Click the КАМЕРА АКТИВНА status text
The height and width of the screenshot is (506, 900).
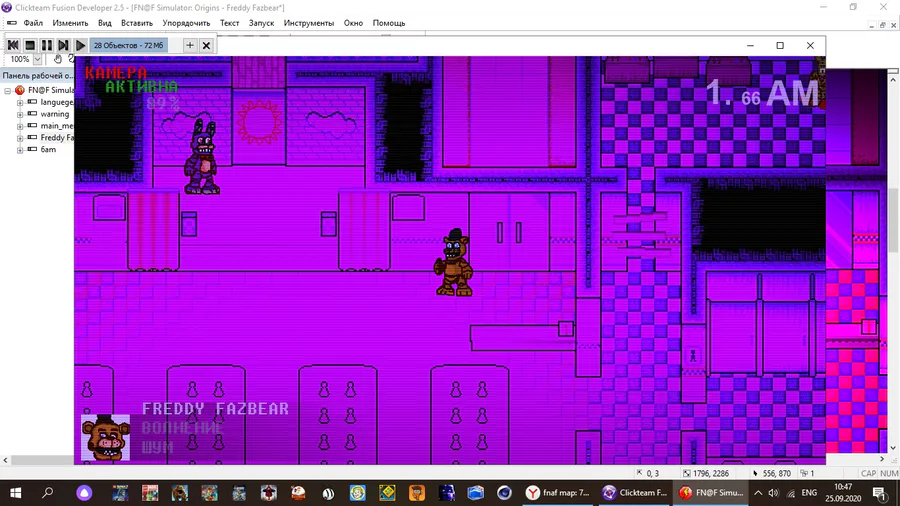click(132, 80)
